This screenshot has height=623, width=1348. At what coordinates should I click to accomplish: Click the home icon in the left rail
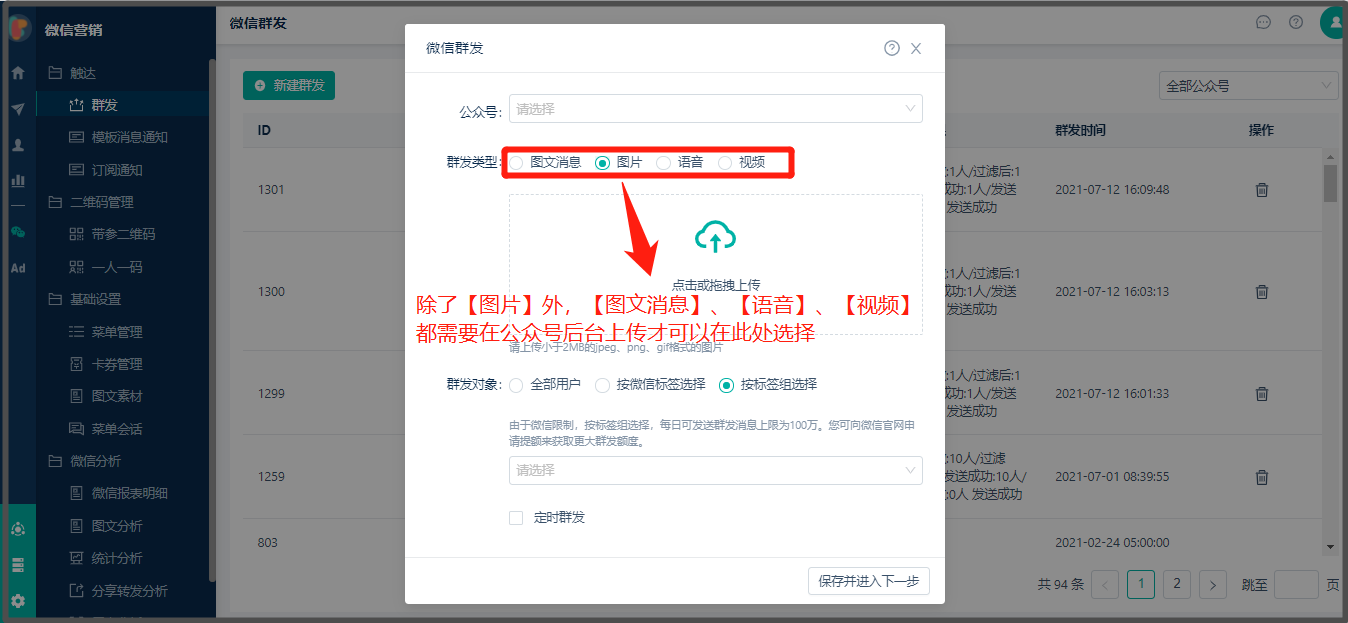(18, 73)
